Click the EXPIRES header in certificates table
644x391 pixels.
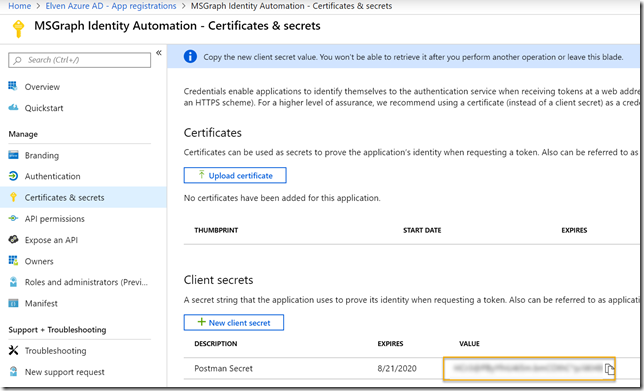pyautogui.click(x=574, y=230)
